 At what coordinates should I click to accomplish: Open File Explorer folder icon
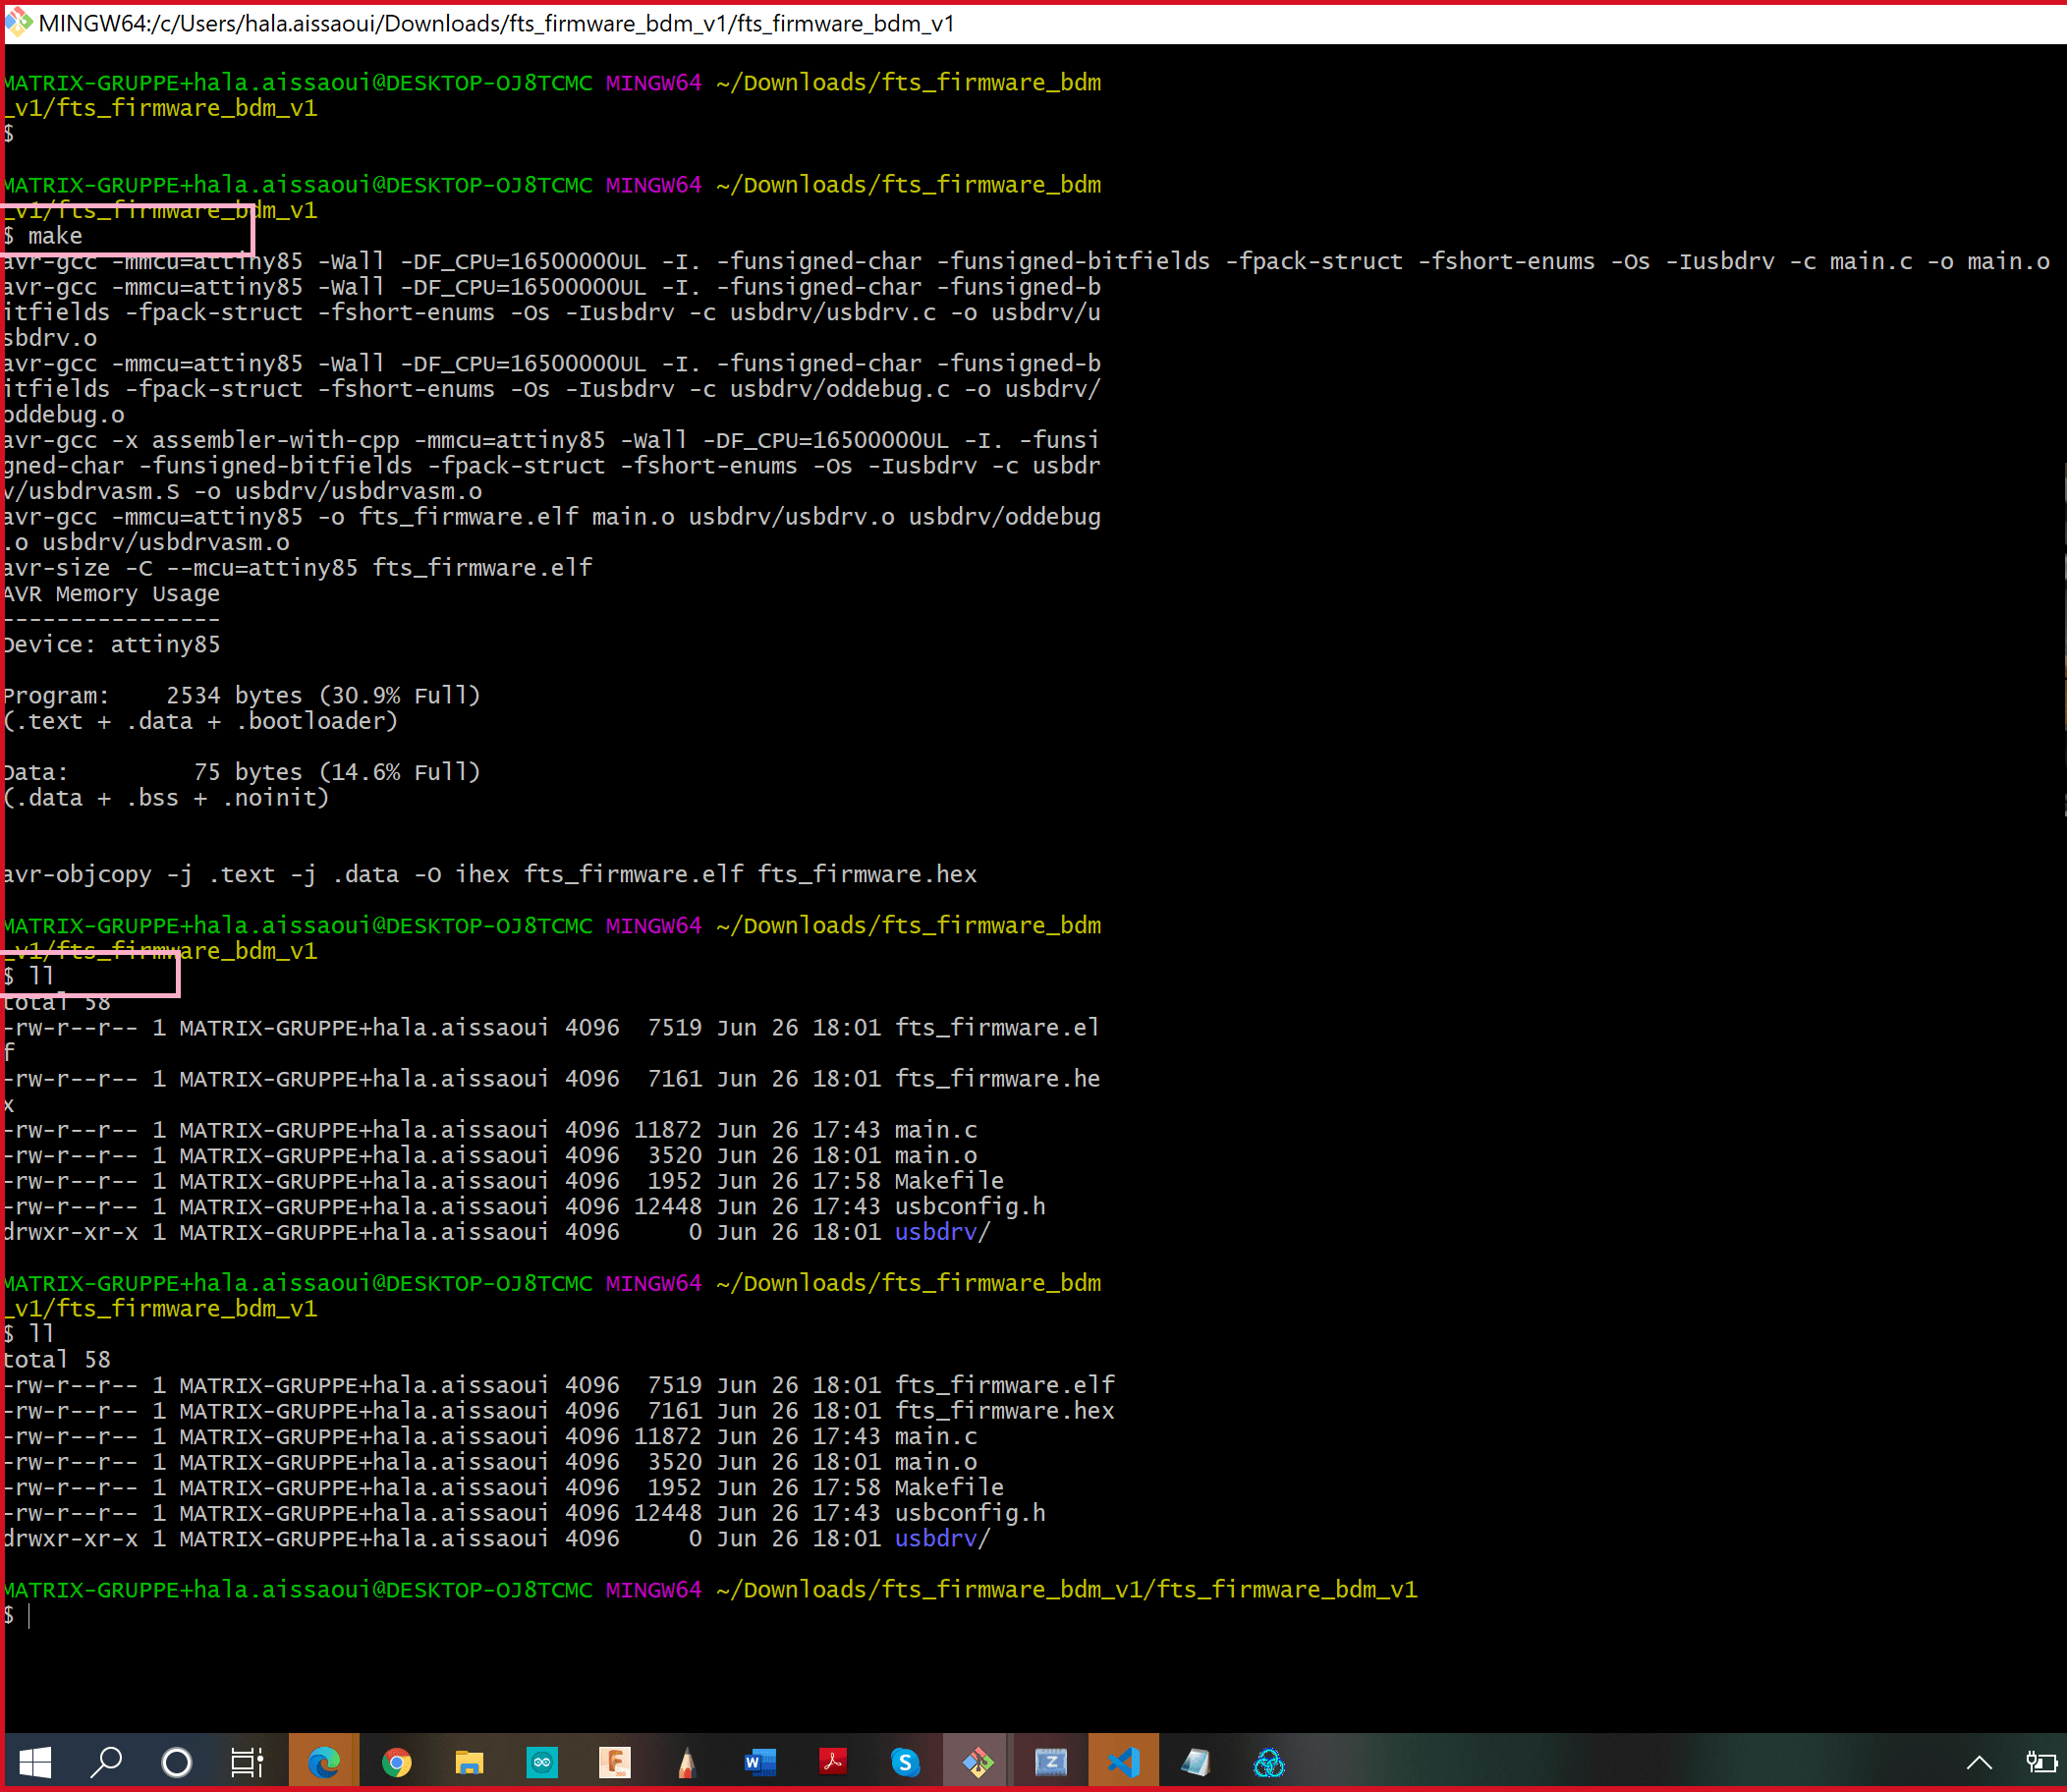click(469, 1763)
